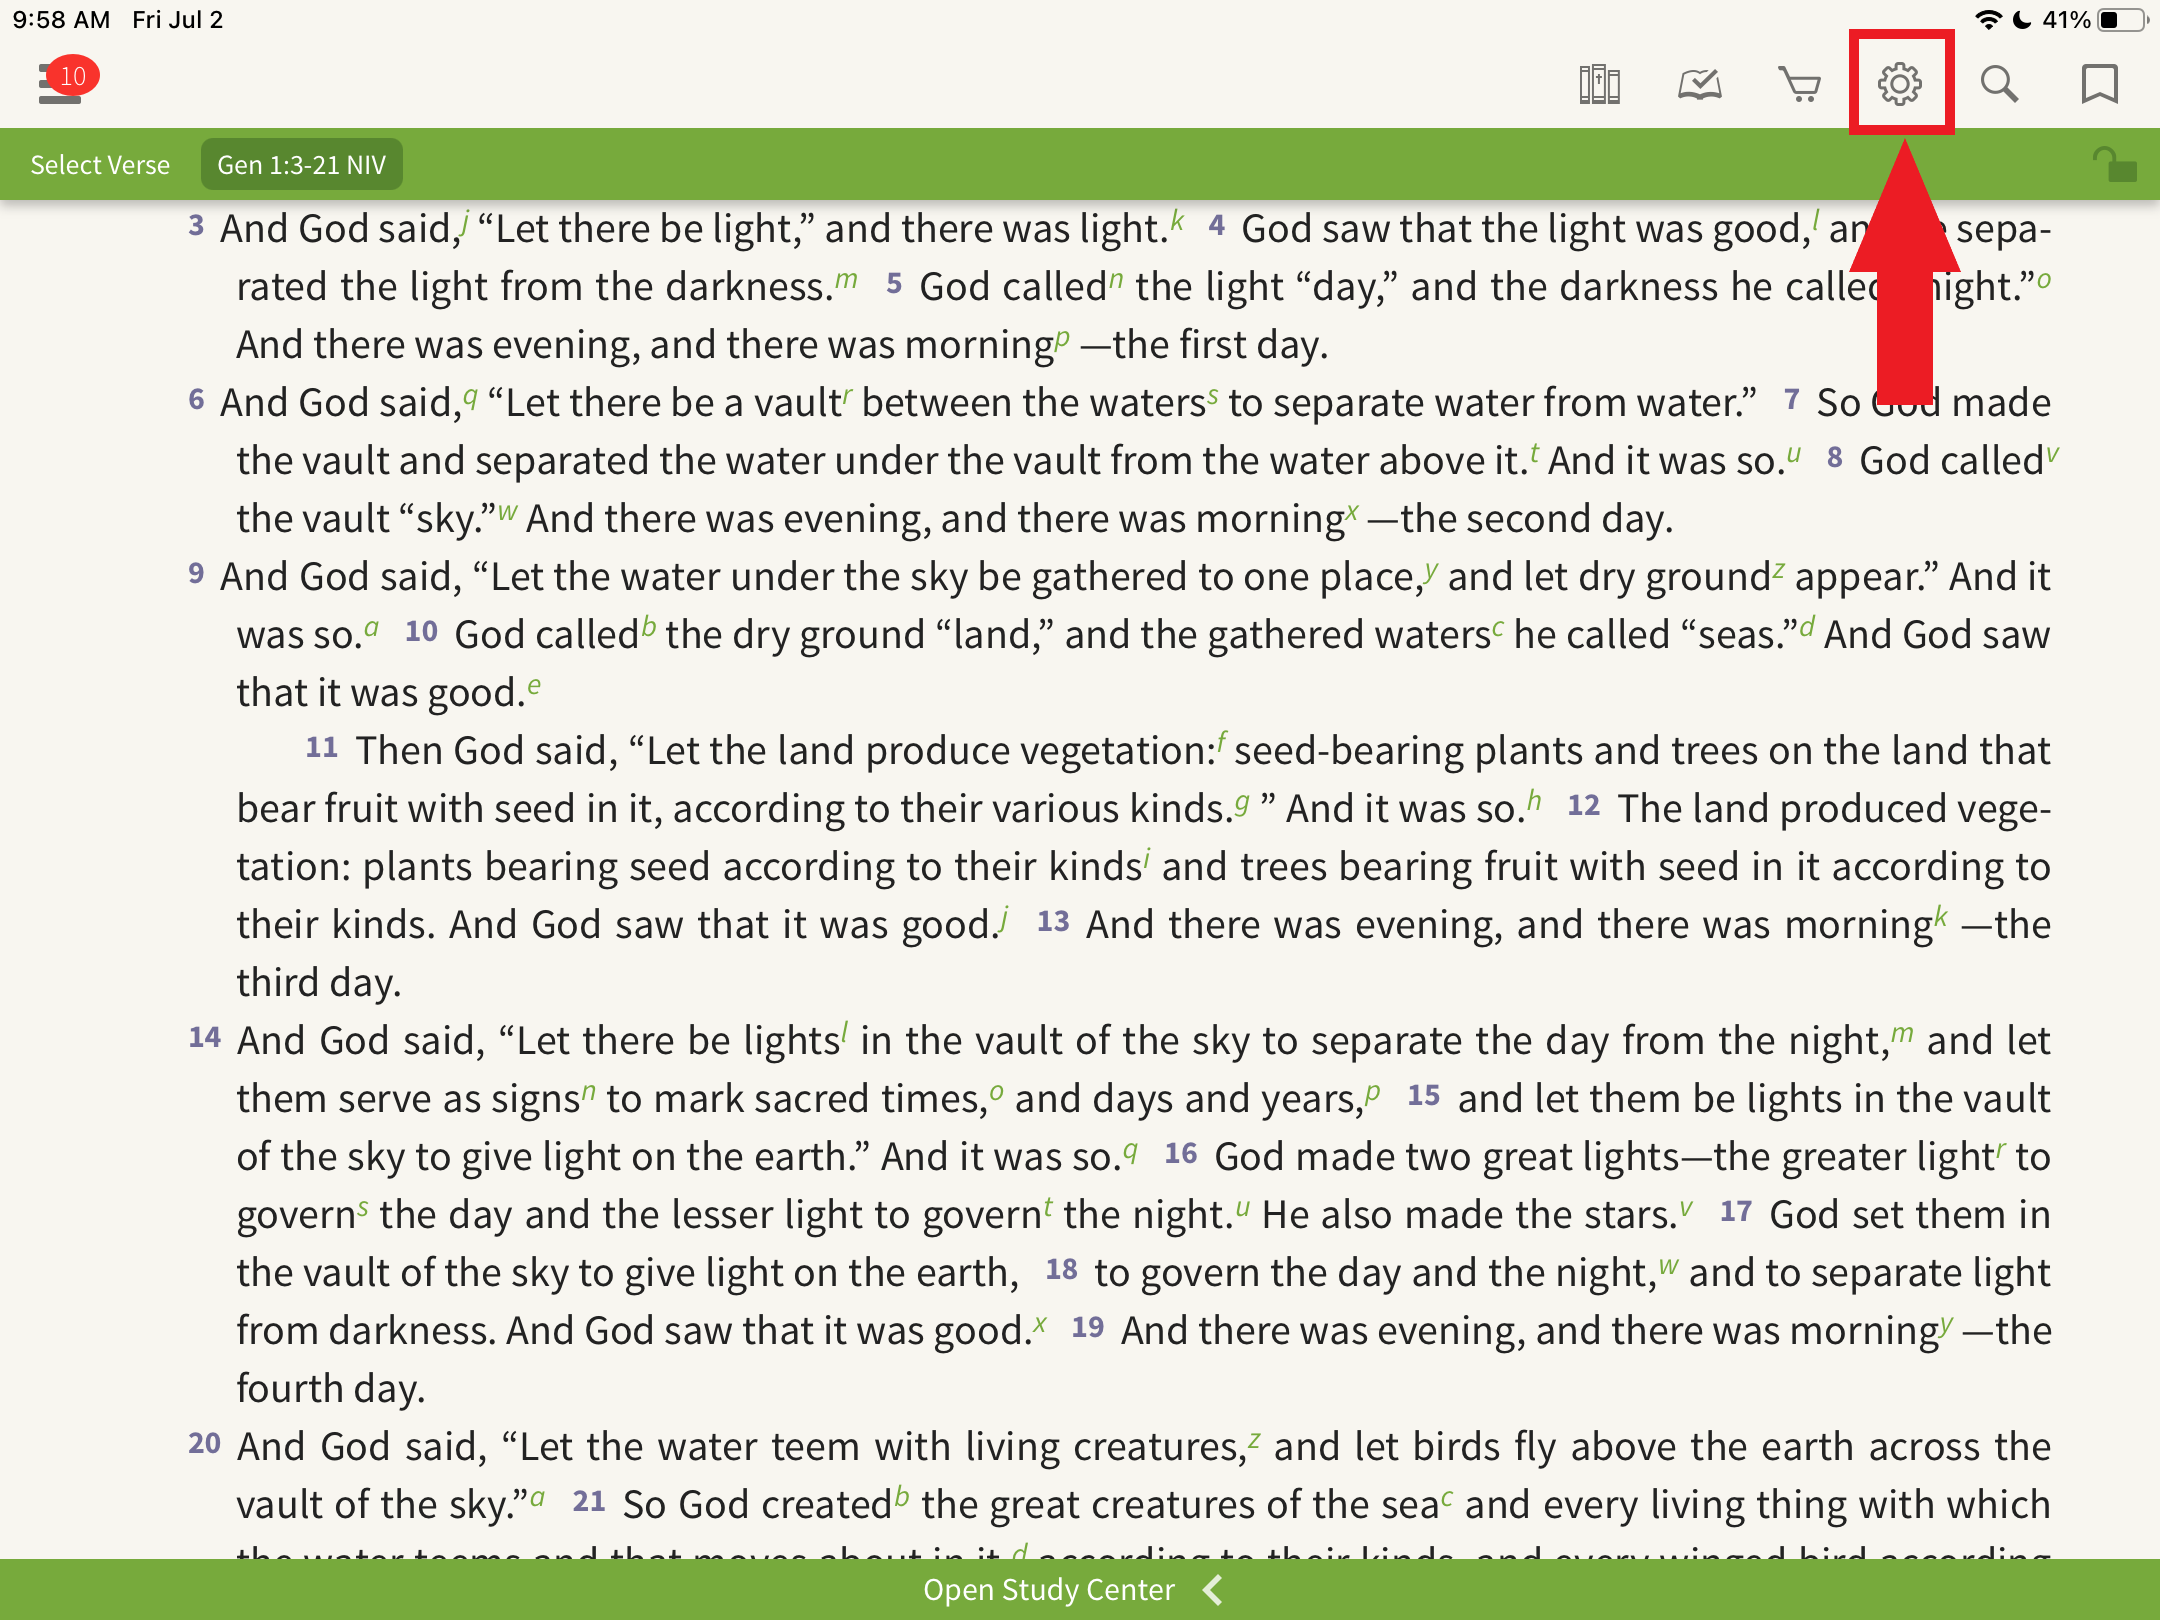The width and height of the screenshot is (2160, 1620).
Task: Open the bookmarks icon
Action: (2100, 84)
